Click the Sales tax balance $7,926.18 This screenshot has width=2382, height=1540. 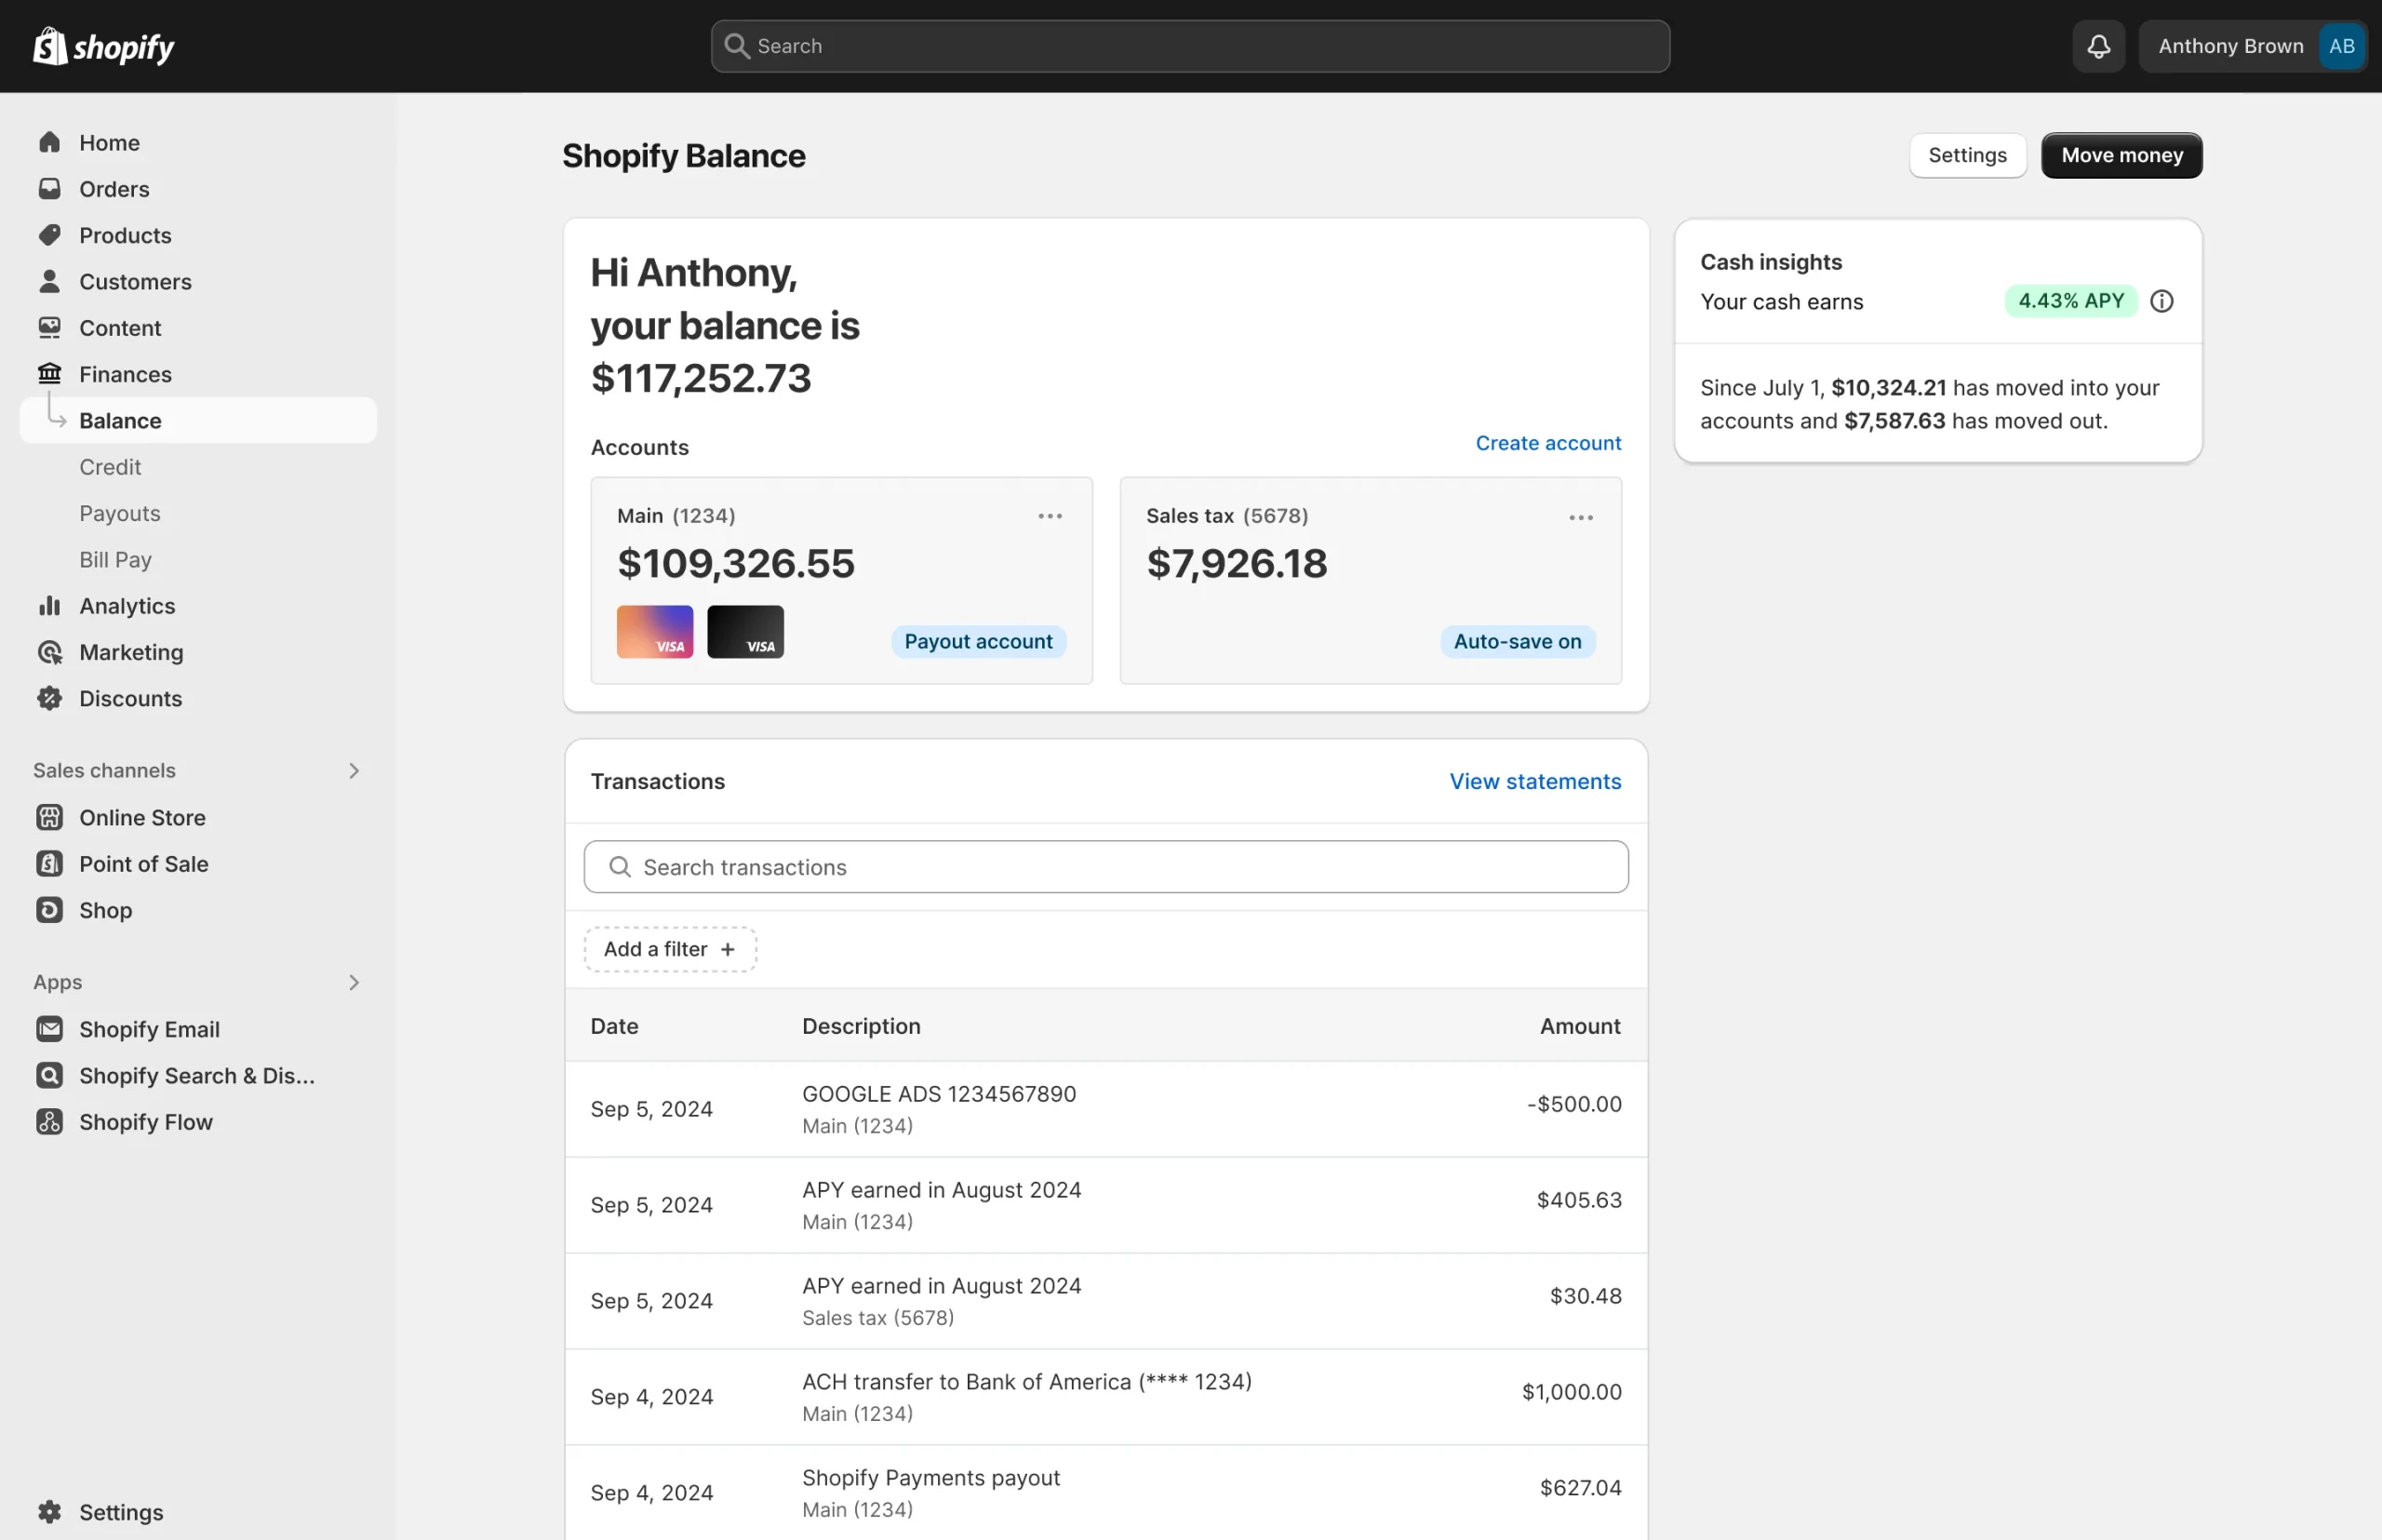click(1237, 563)
